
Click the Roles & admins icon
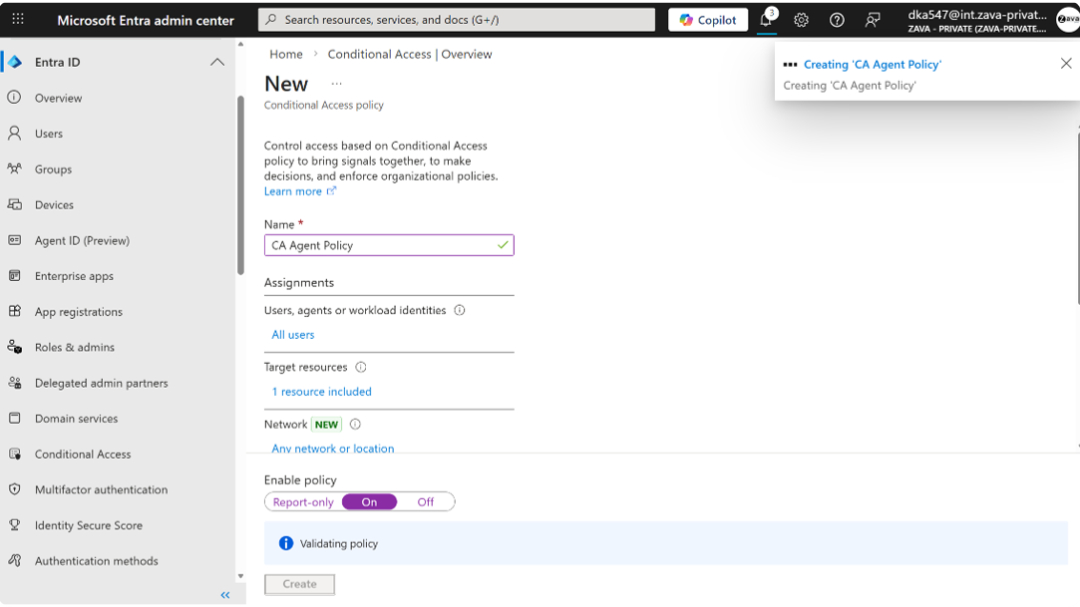(x=14, y=347)
